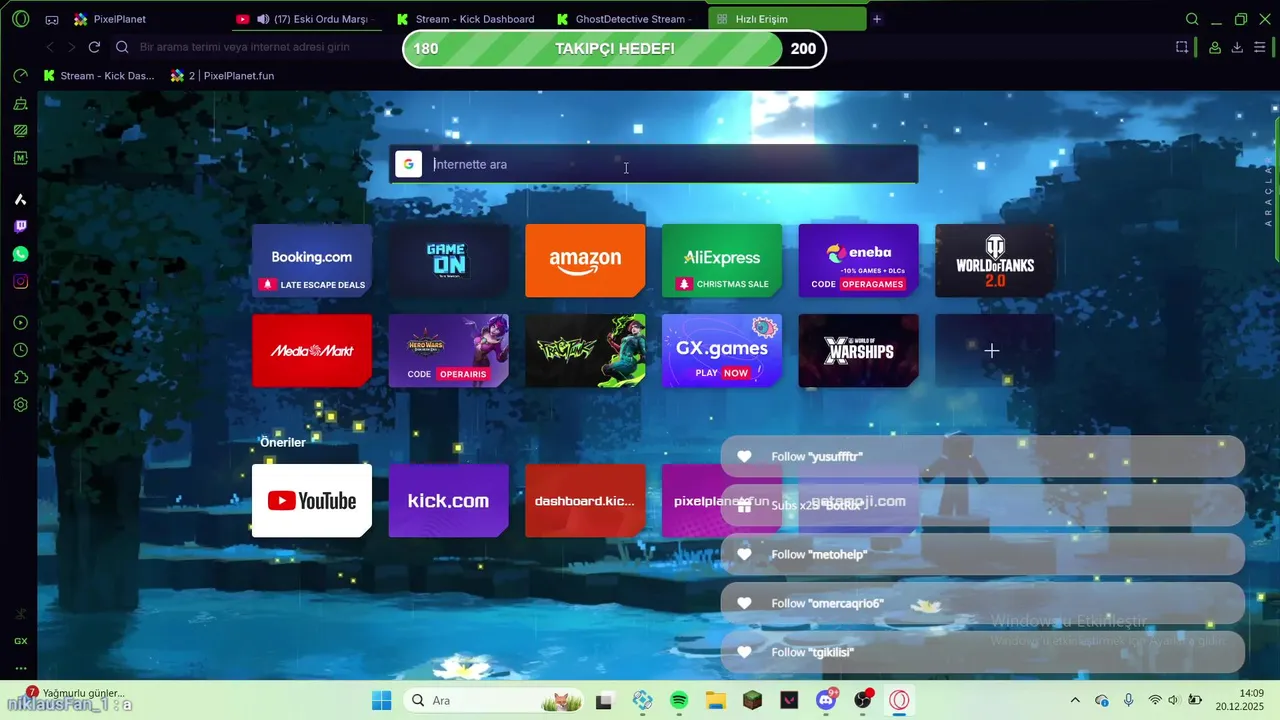This screenshot has width=1280, height=720.
Task: Click the Internette ara search box
Action: (x=653, y=164)
